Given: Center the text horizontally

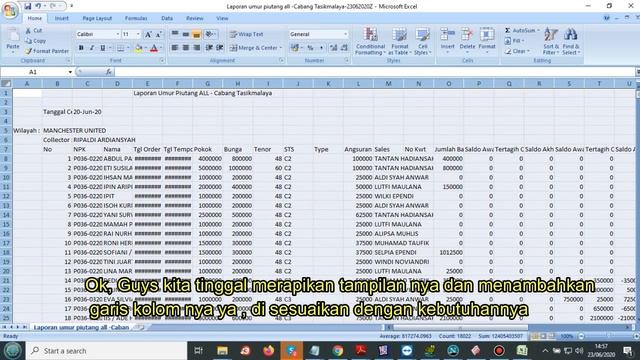Looking at the screenshot, I should coord(186,48).
